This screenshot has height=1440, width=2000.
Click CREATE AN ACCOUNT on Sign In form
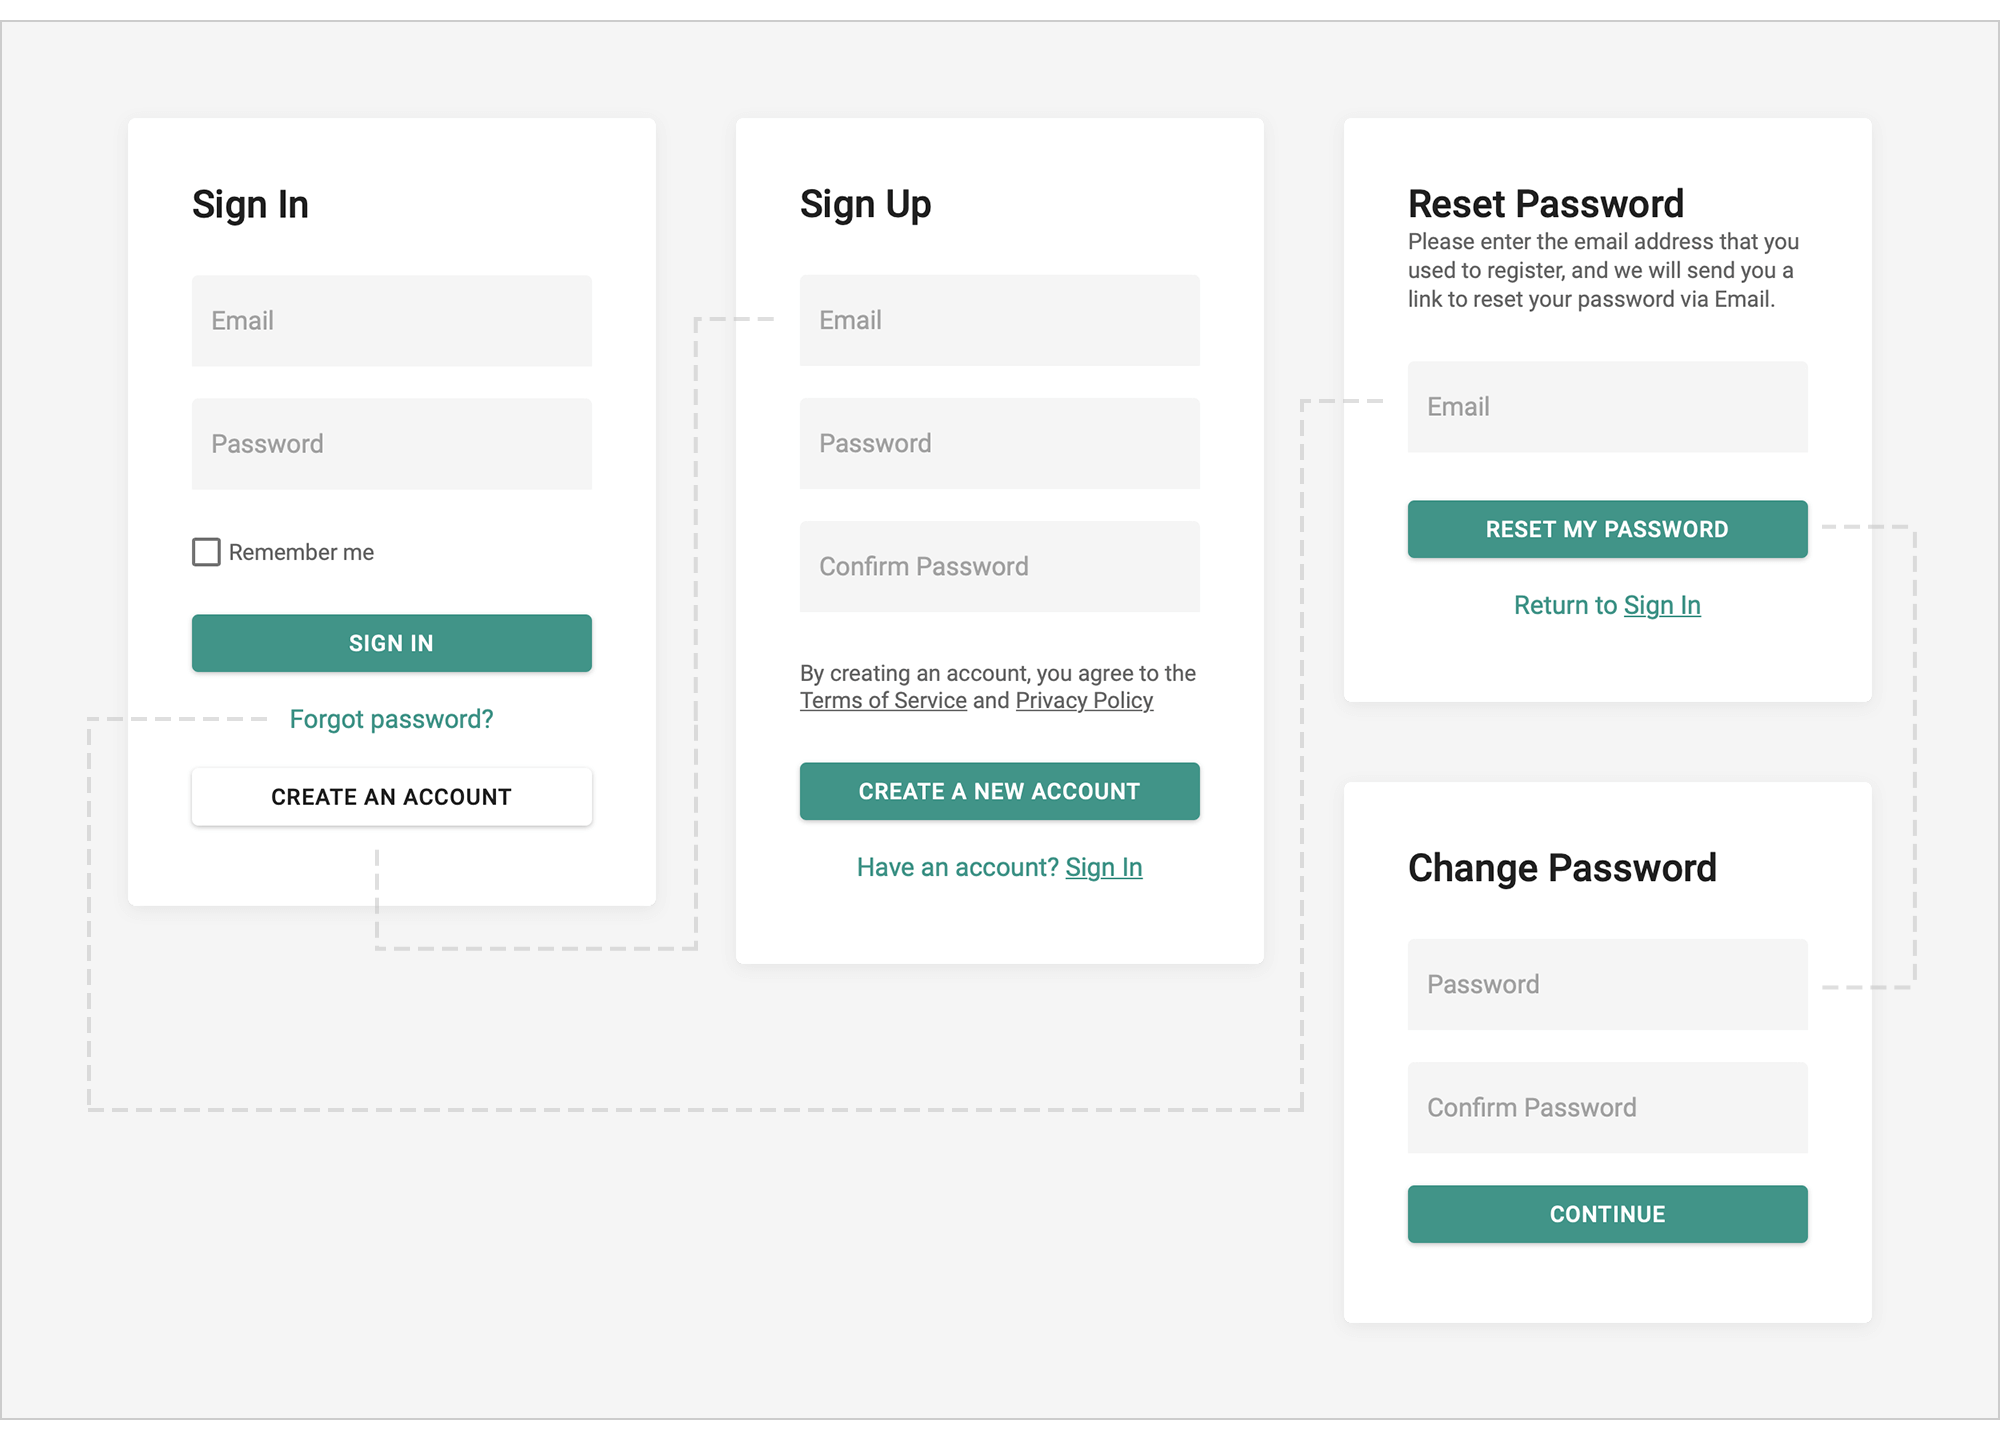click(391, 796)
